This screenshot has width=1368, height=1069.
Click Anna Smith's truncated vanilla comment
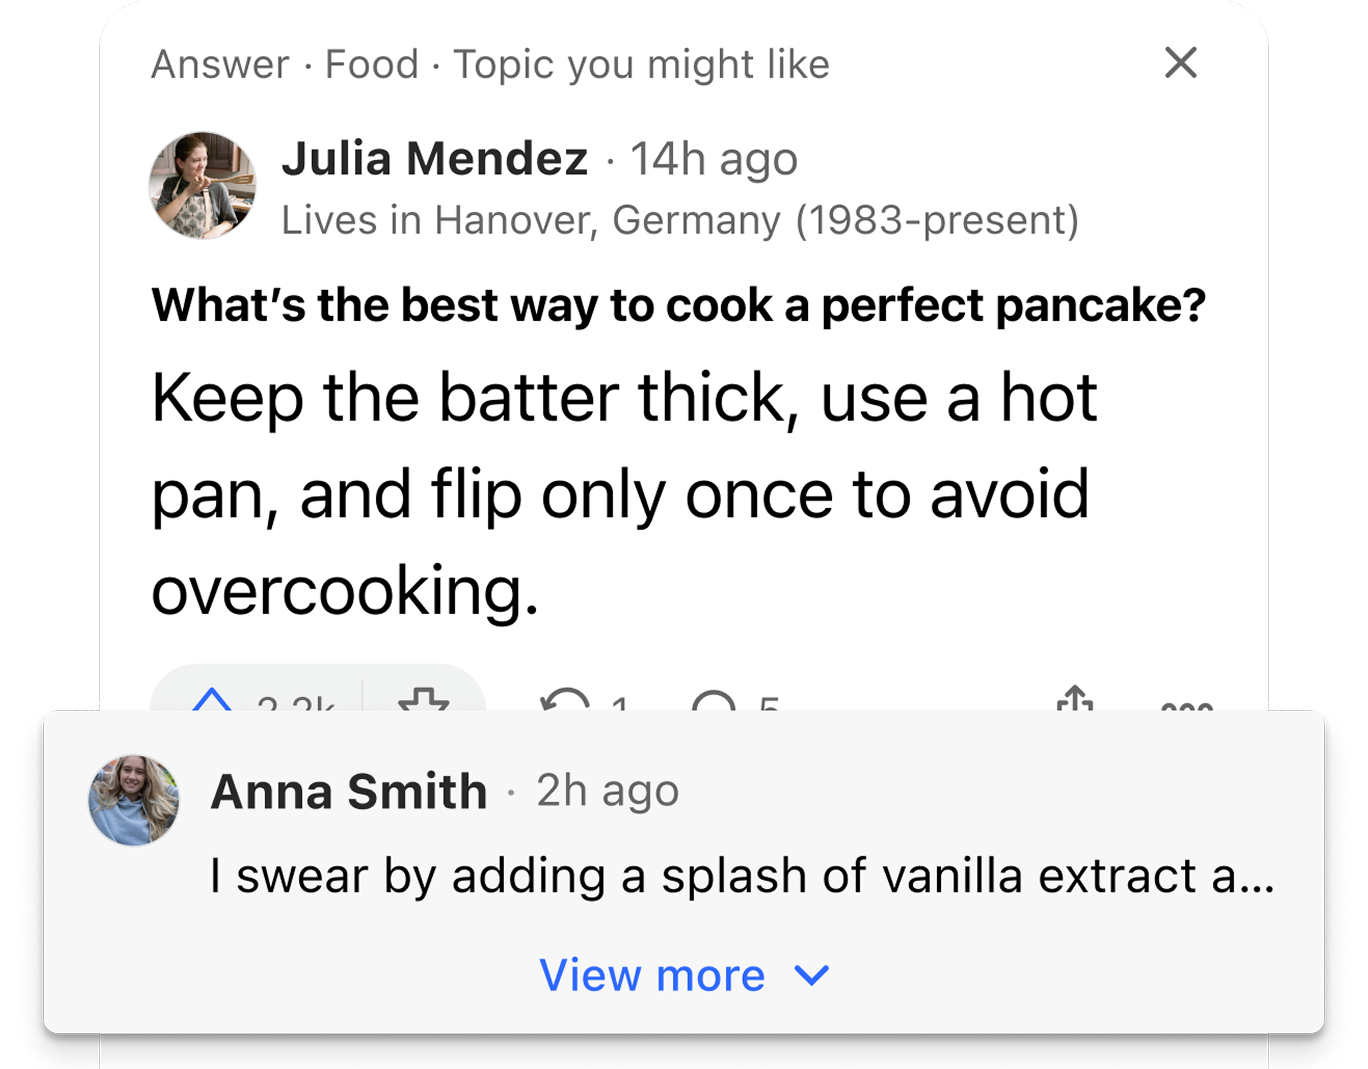742,876
